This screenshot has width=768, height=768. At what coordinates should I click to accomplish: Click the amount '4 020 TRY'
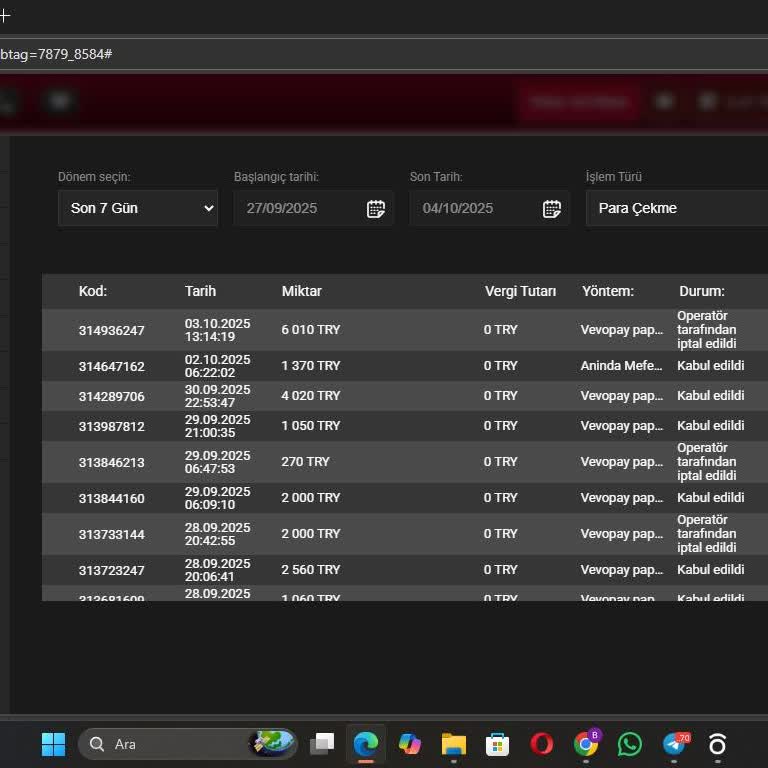point(311,395)
